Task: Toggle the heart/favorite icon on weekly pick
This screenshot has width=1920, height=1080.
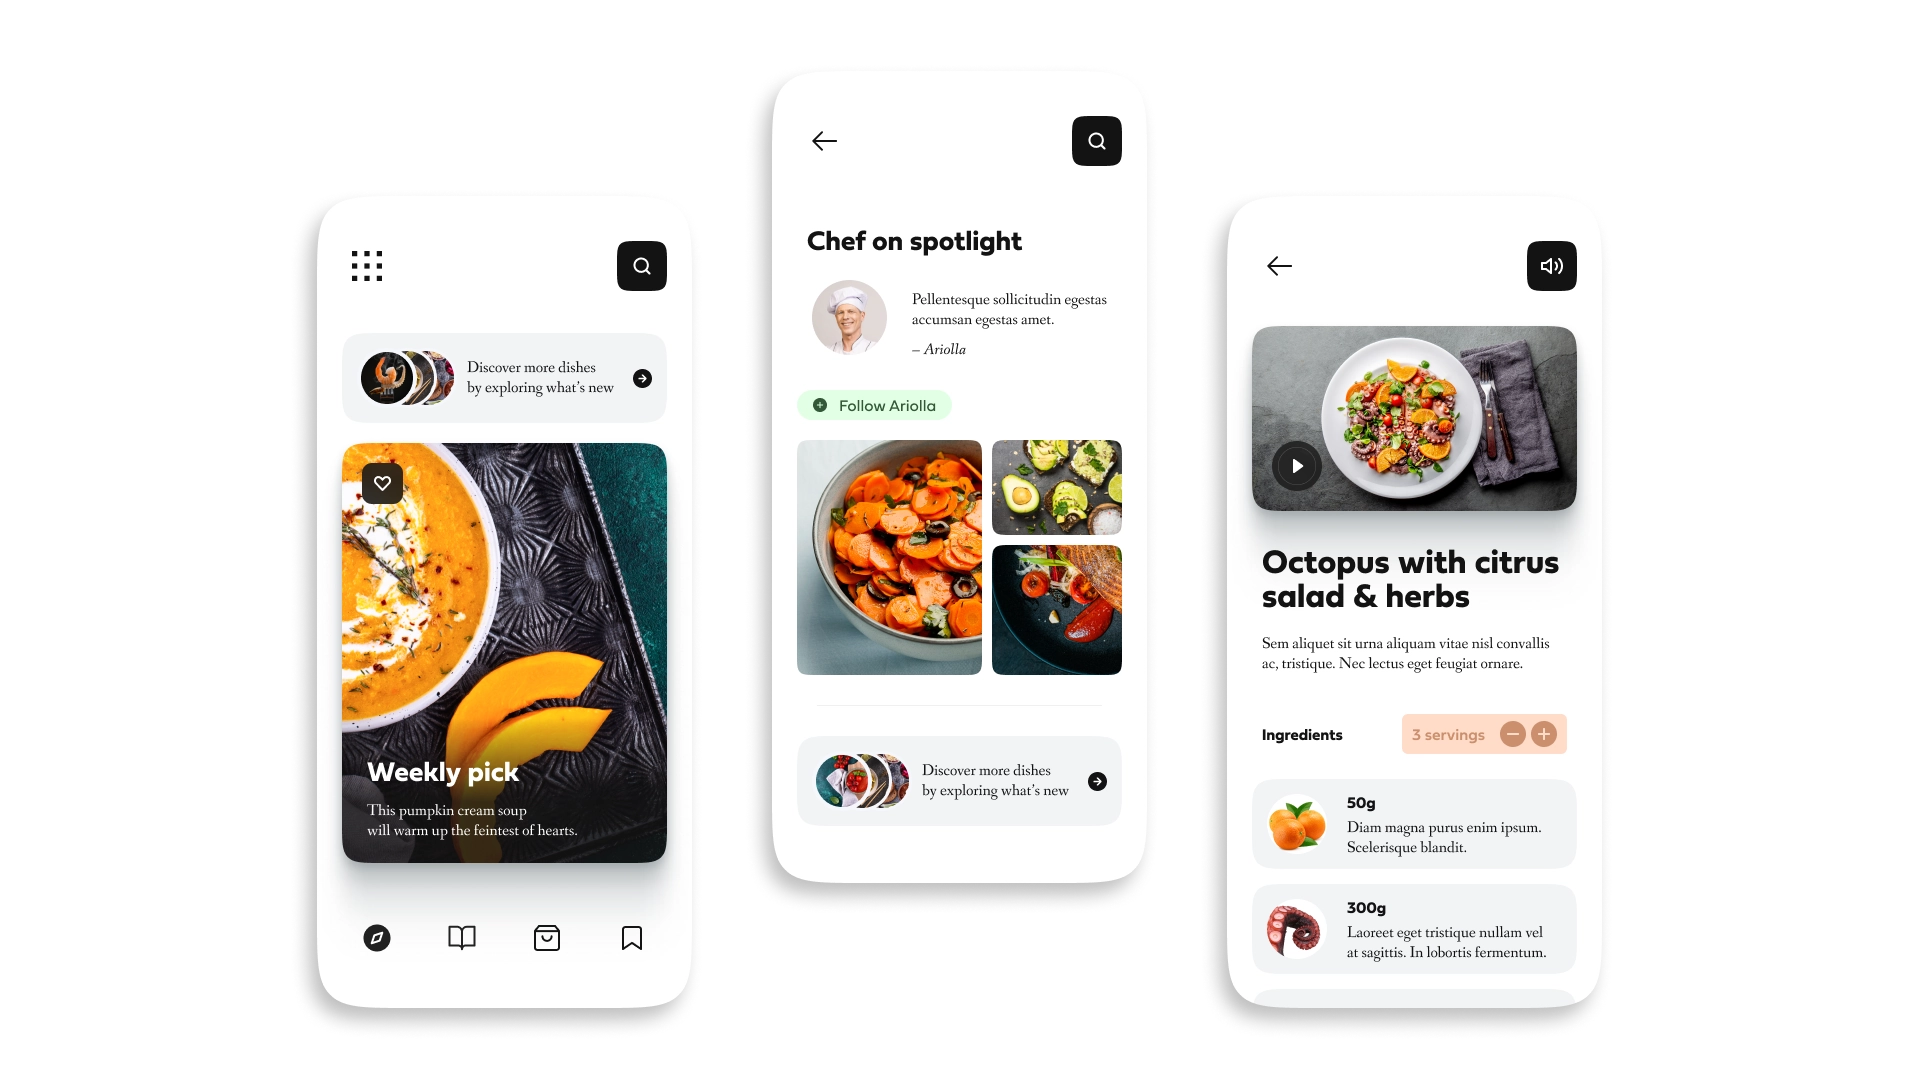Action: point(381,483)
